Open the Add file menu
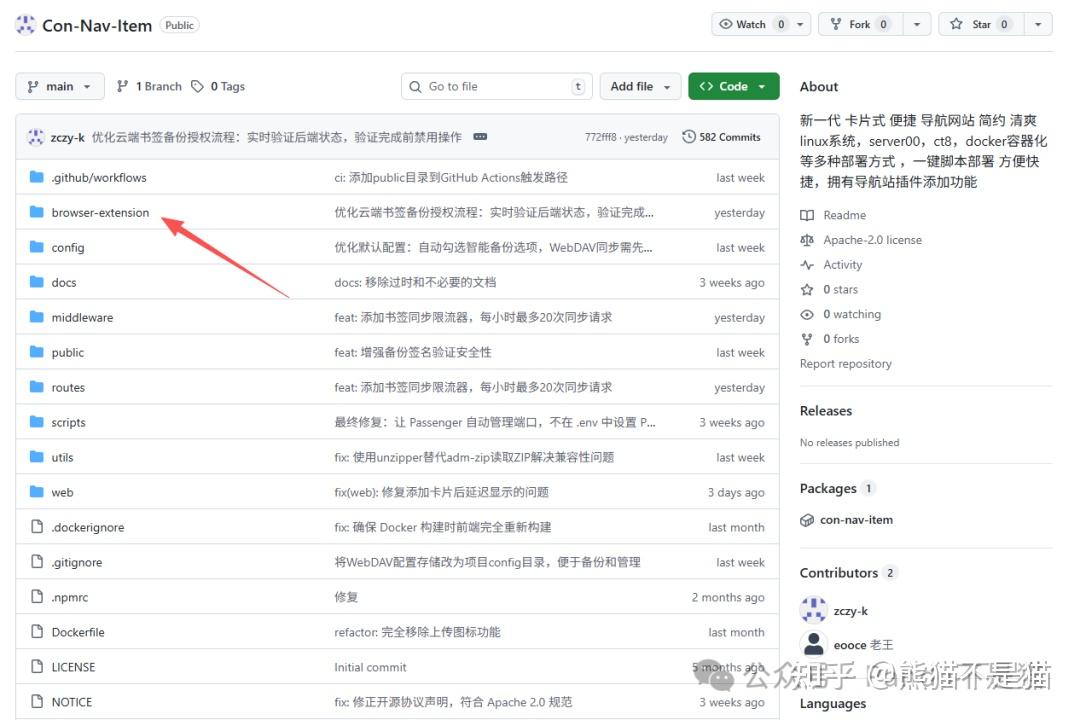1080x720 pixels. pyautogui.click(x=641, y=87)
